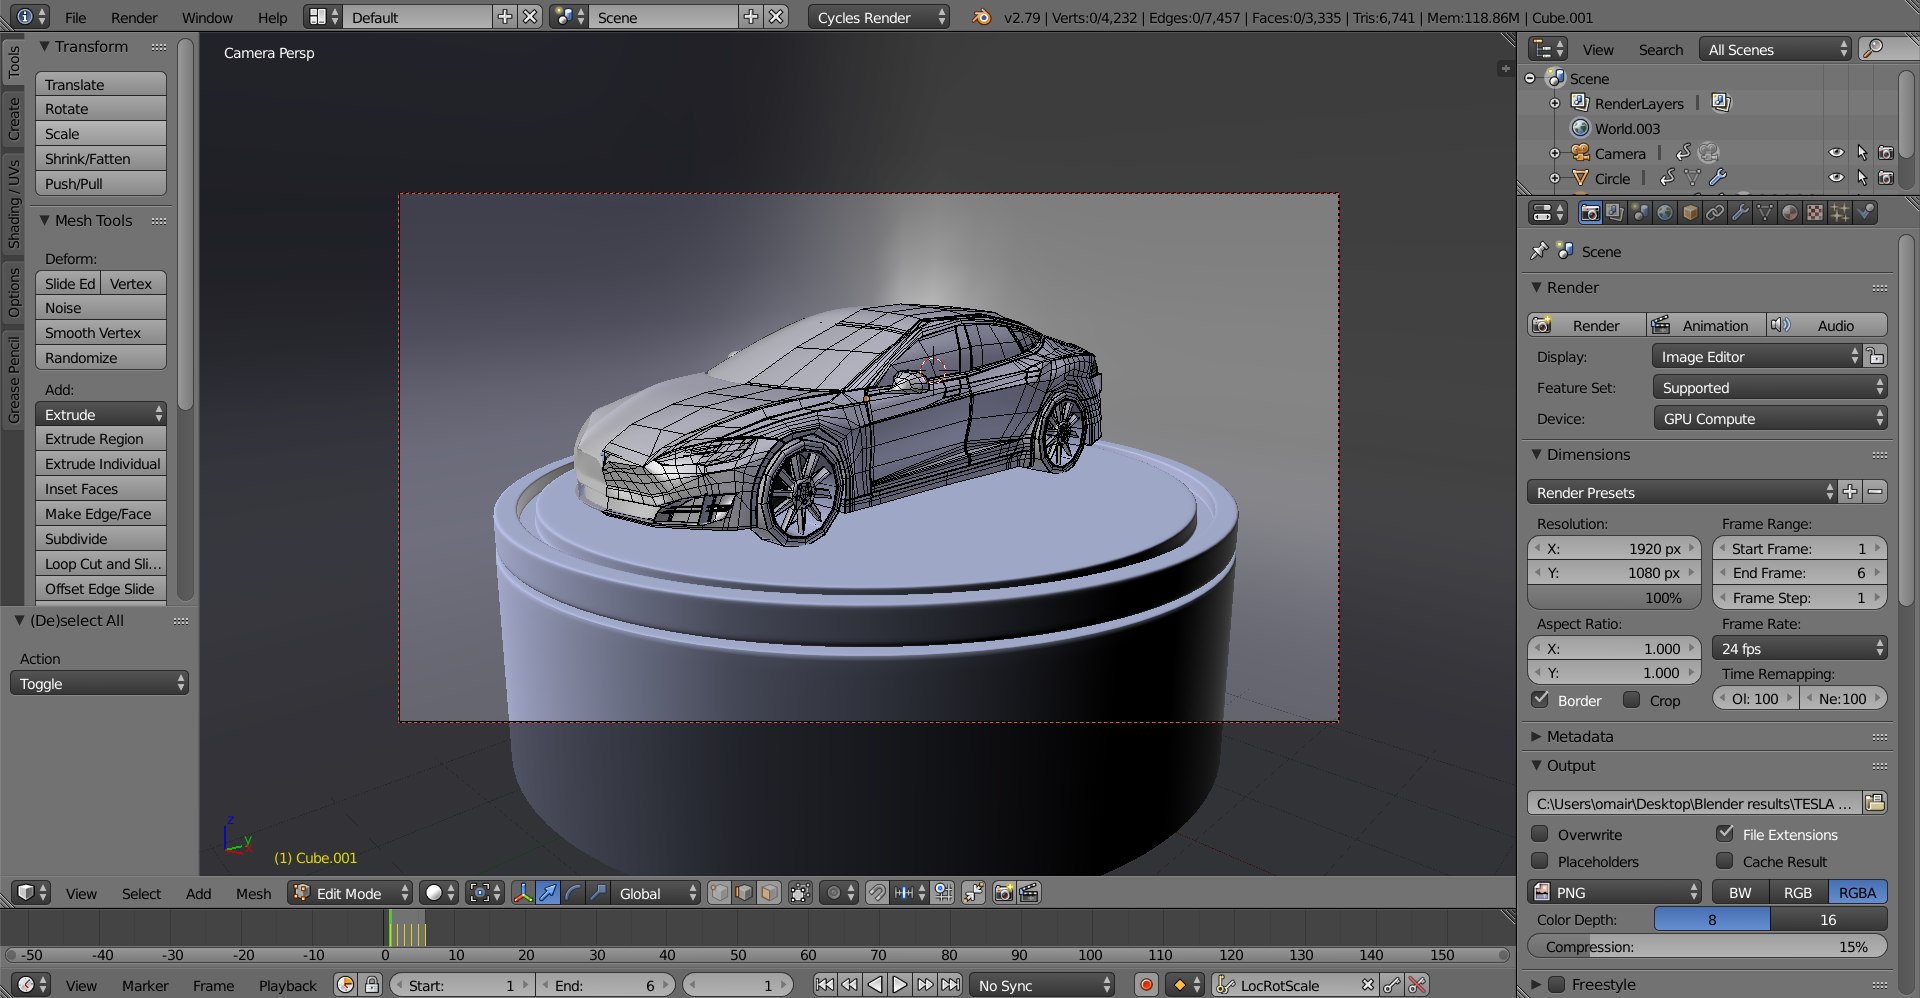Open the GPU Compute device dropdown

point(1770,419)
